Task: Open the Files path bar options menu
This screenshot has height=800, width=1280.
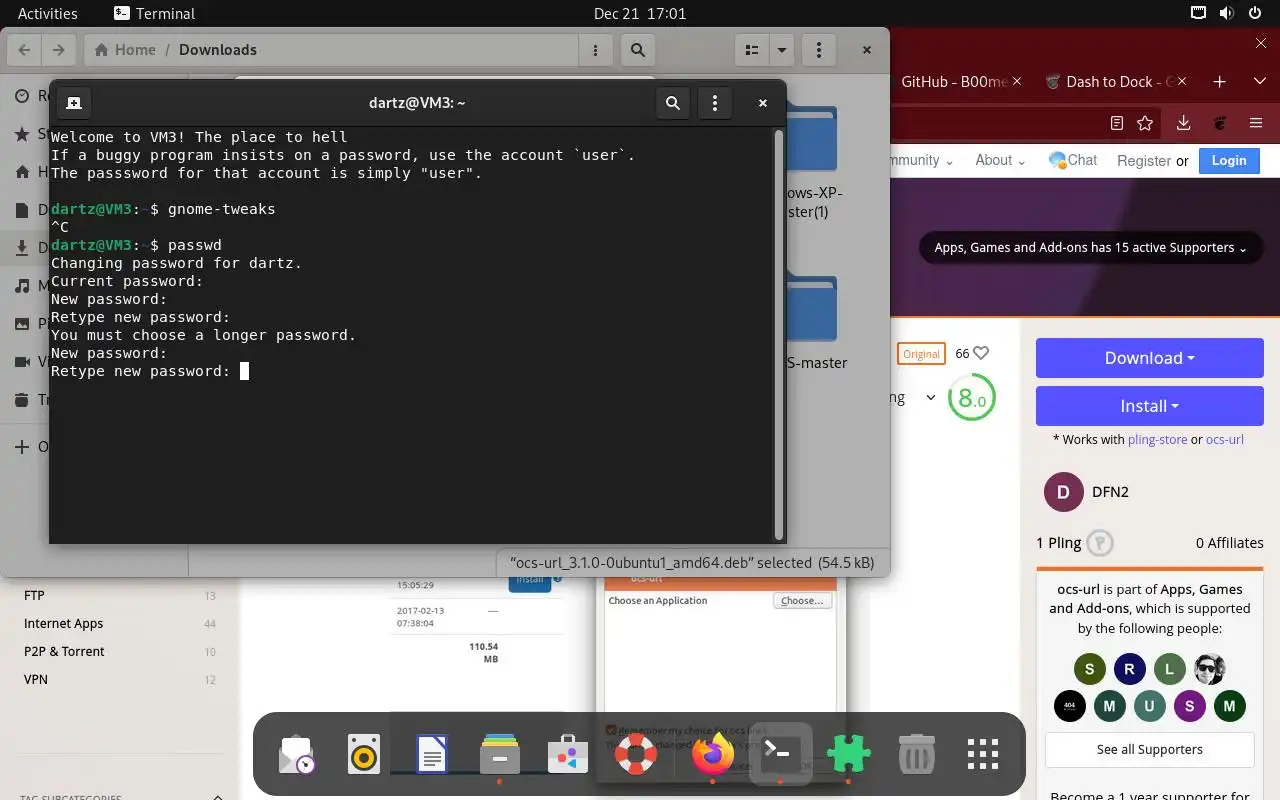Action: [596, 50]
